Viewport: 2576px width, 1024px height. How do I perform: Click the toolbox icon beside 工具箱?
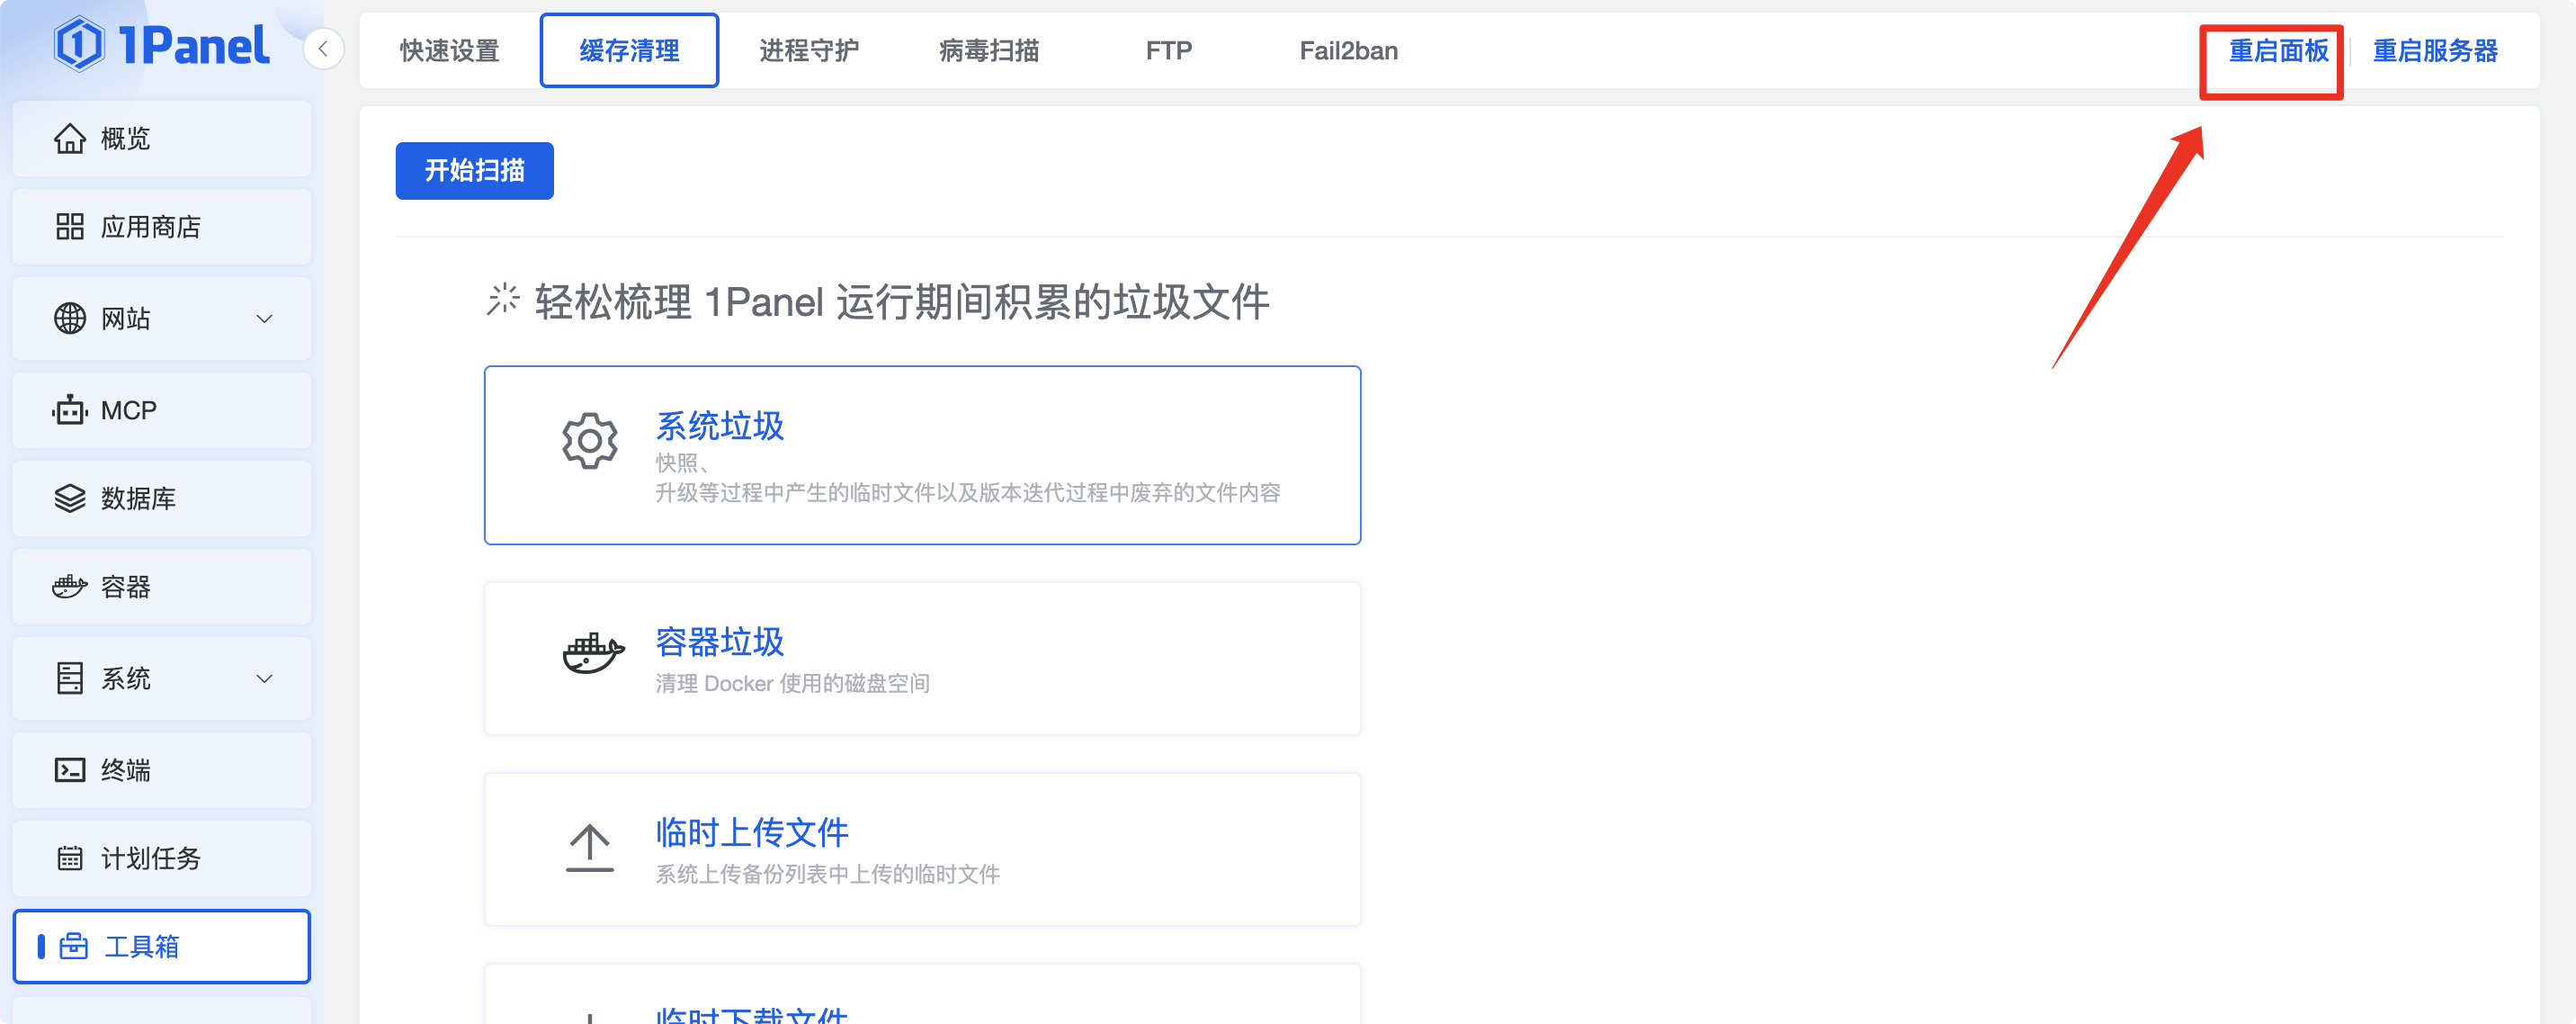74,946
